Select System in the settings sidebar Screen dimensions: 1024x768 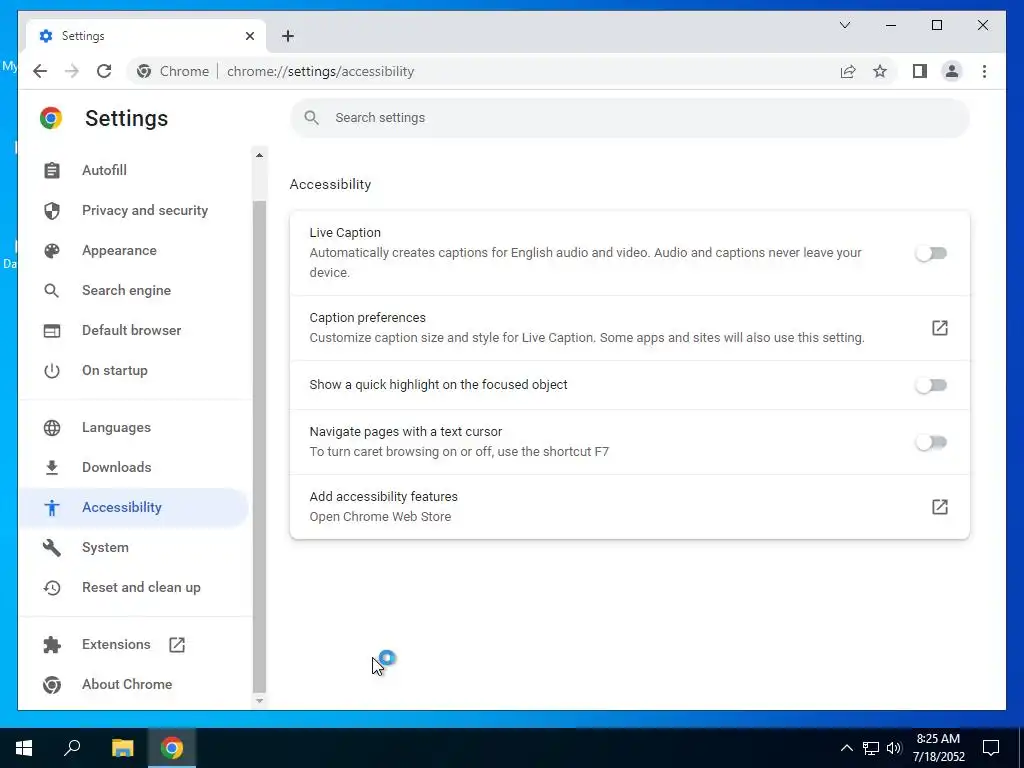pos(135,547)
